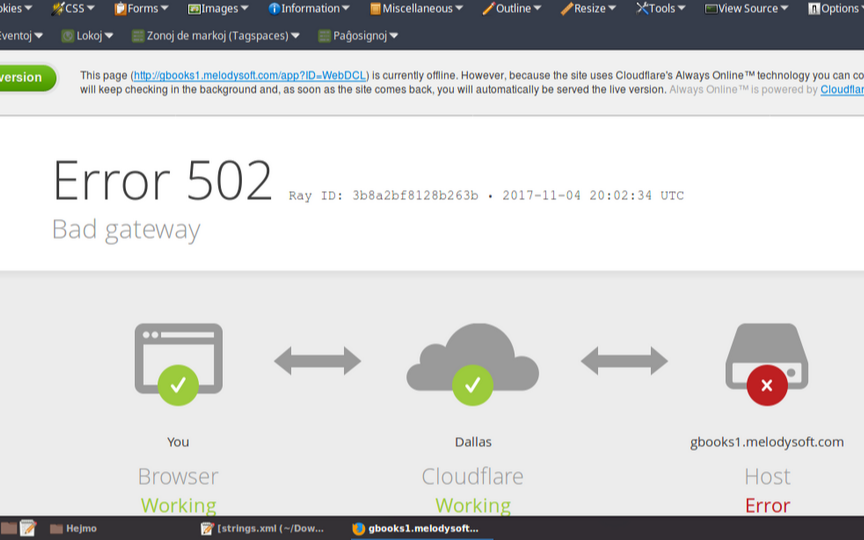Click the Working status under Cloudflare

(x=473, y=505)
